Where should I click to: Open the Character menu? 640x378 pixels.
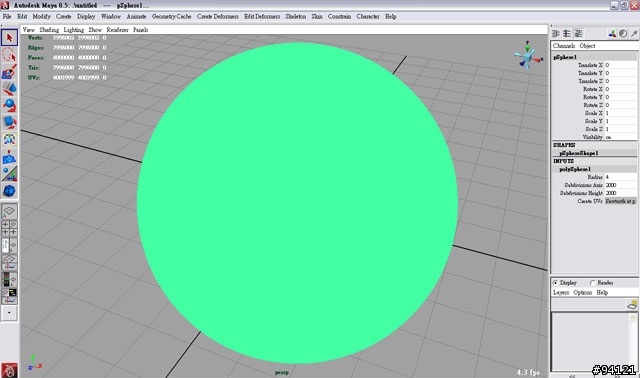click(368, 16)
